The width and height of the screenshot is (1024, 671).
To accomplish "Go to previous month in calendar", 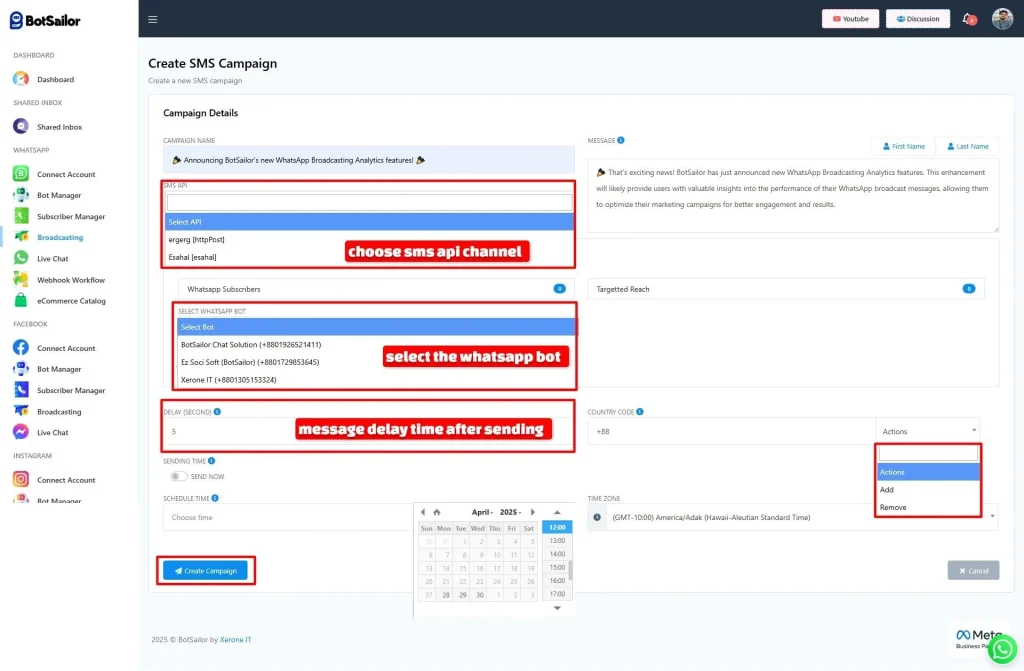I will (423, 512).
